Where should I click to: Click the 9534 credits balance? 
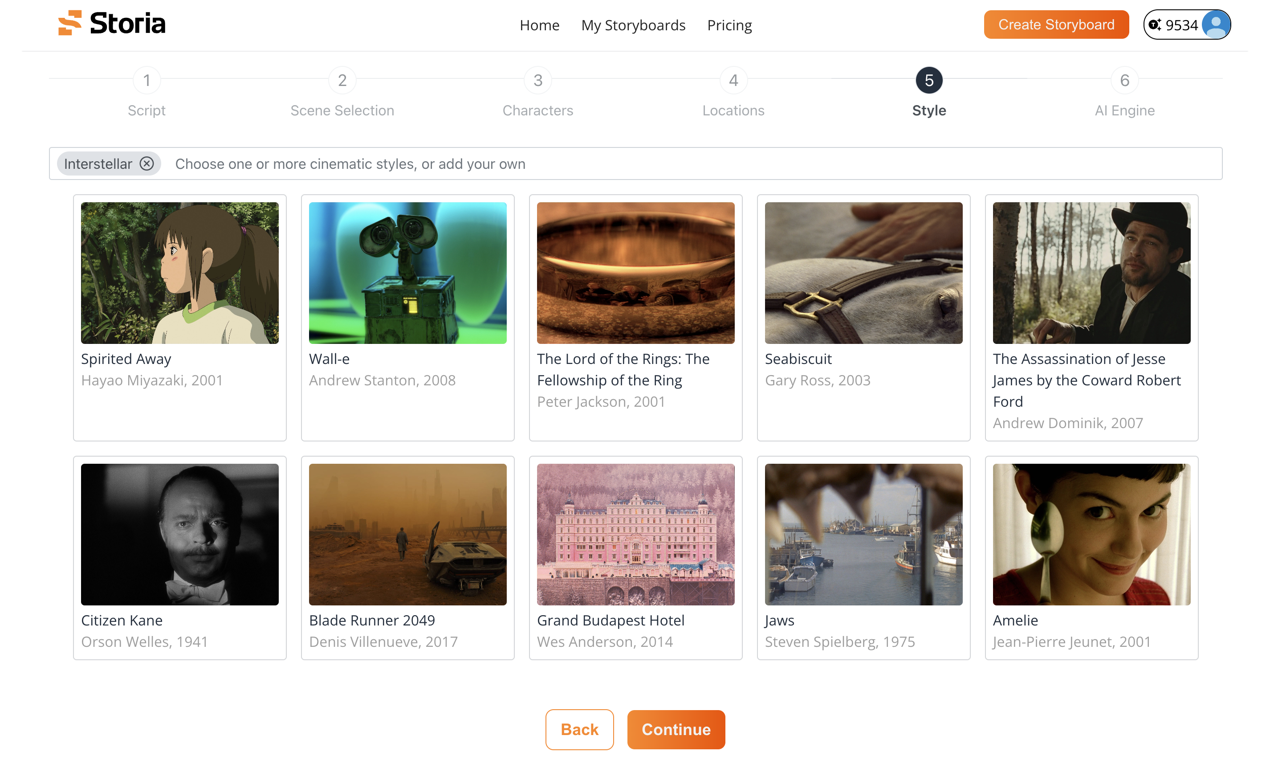click(x=1182, y=25)
